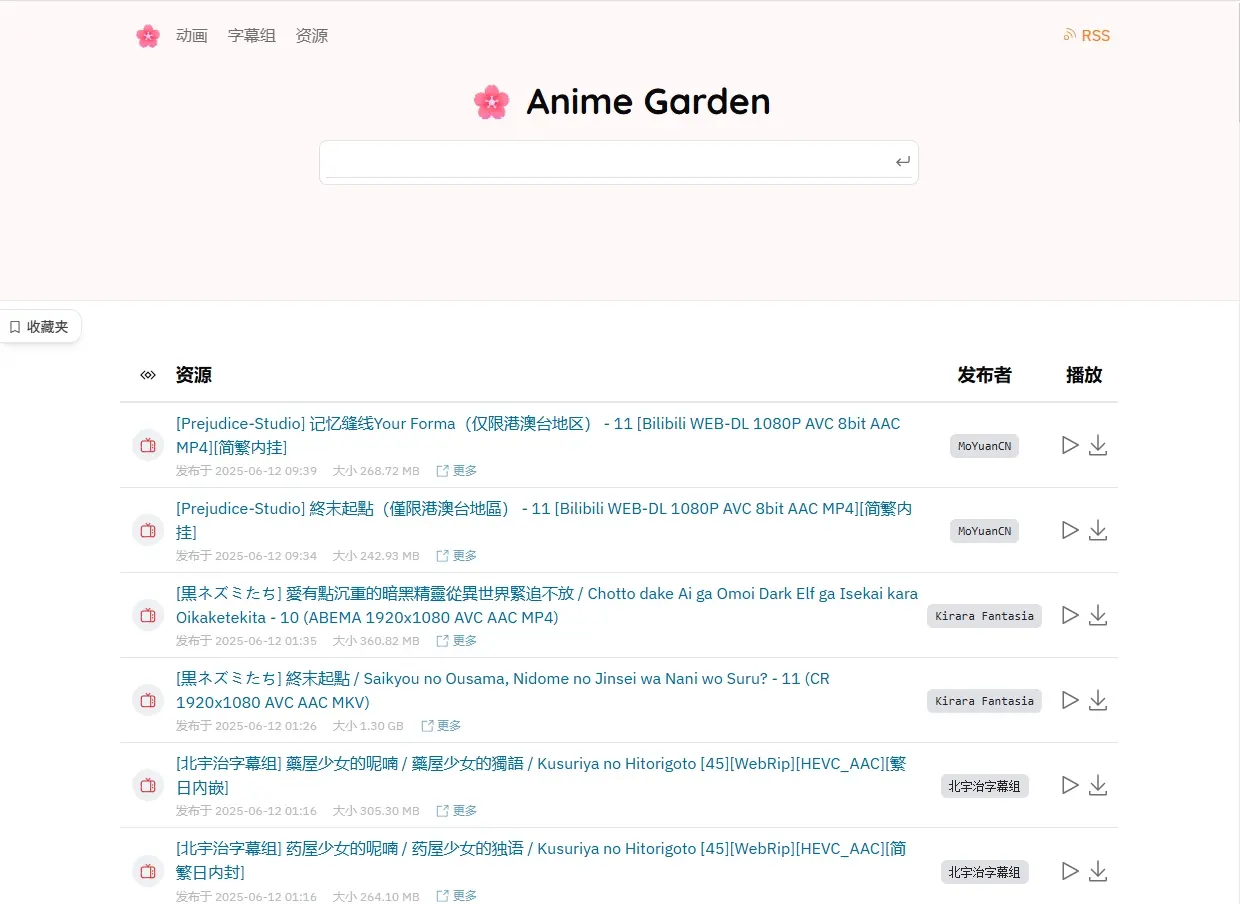Image resolution: width=1240 pixels, height=904 pixels.
Task: Play the 记忆缝线Your Forma 11 episode
Action: click(1070, 445)
